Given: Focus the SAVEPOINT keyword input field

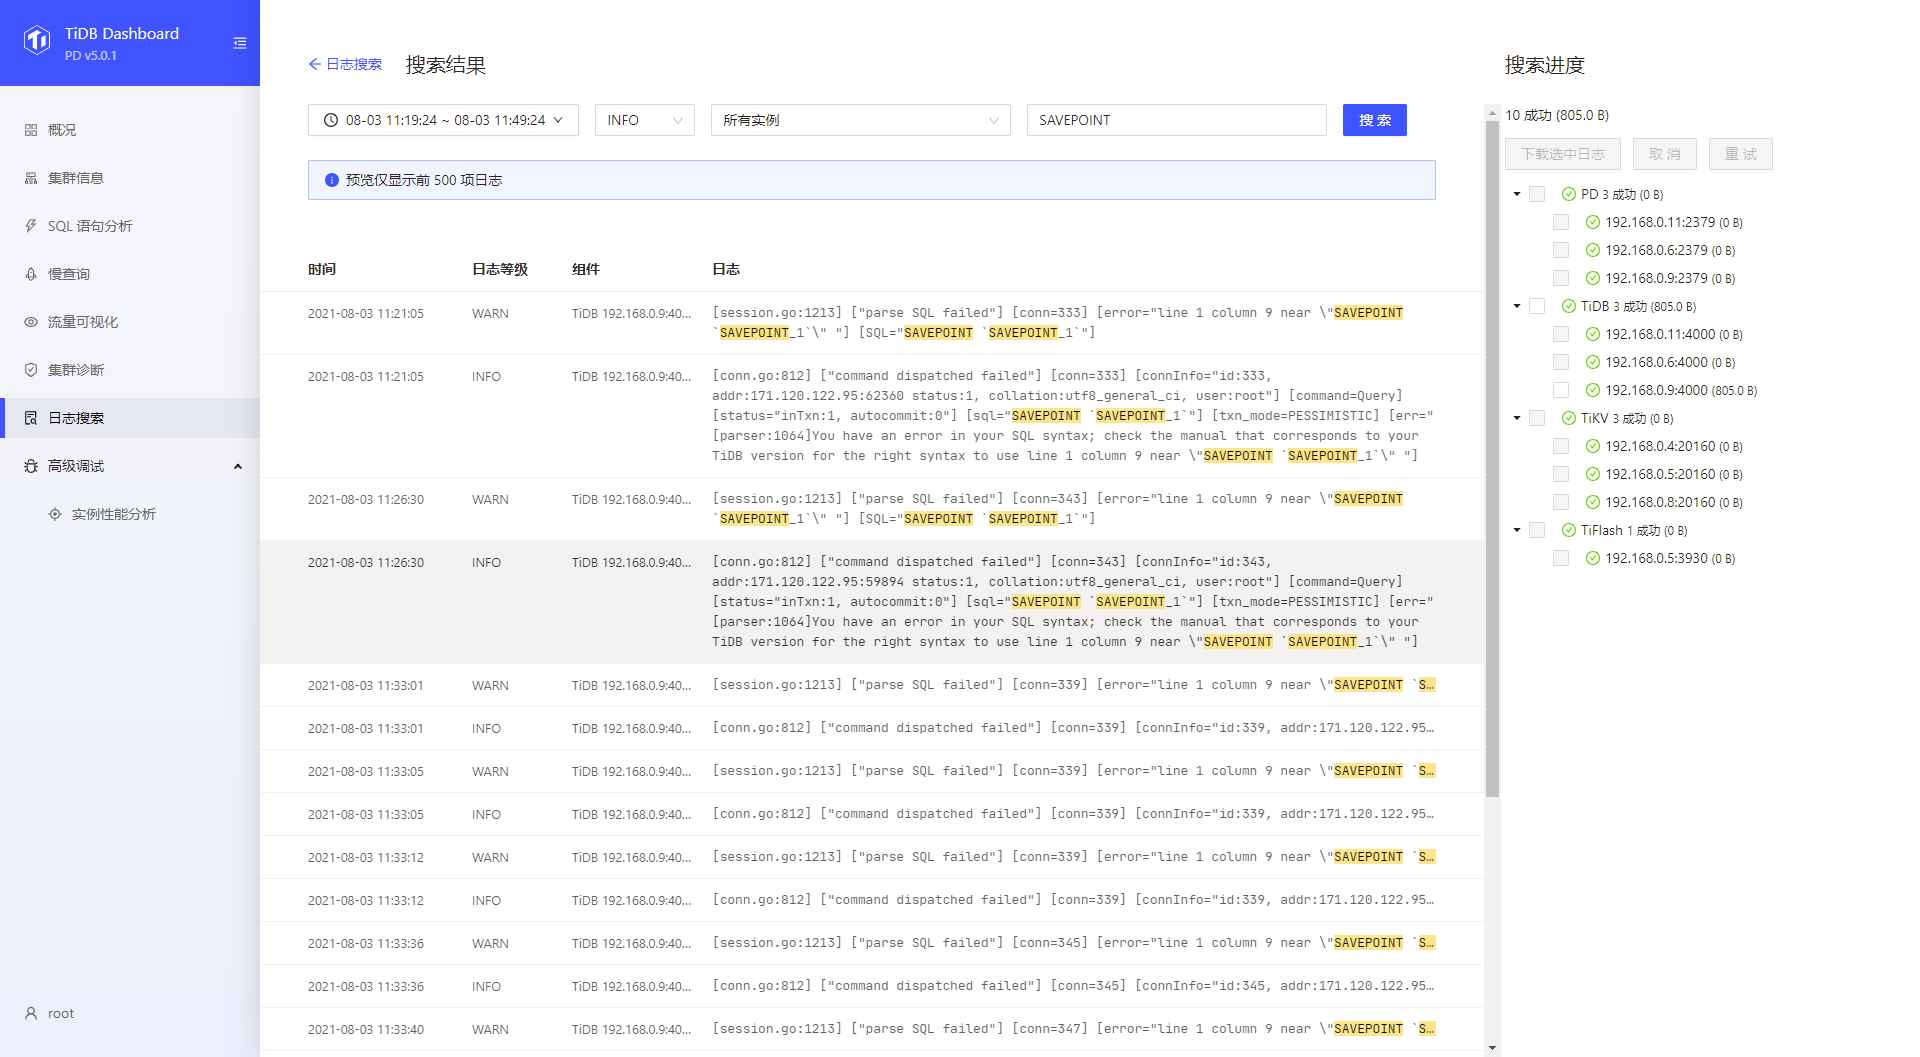Looking at the screenshot, I should tap(1177, 120).
